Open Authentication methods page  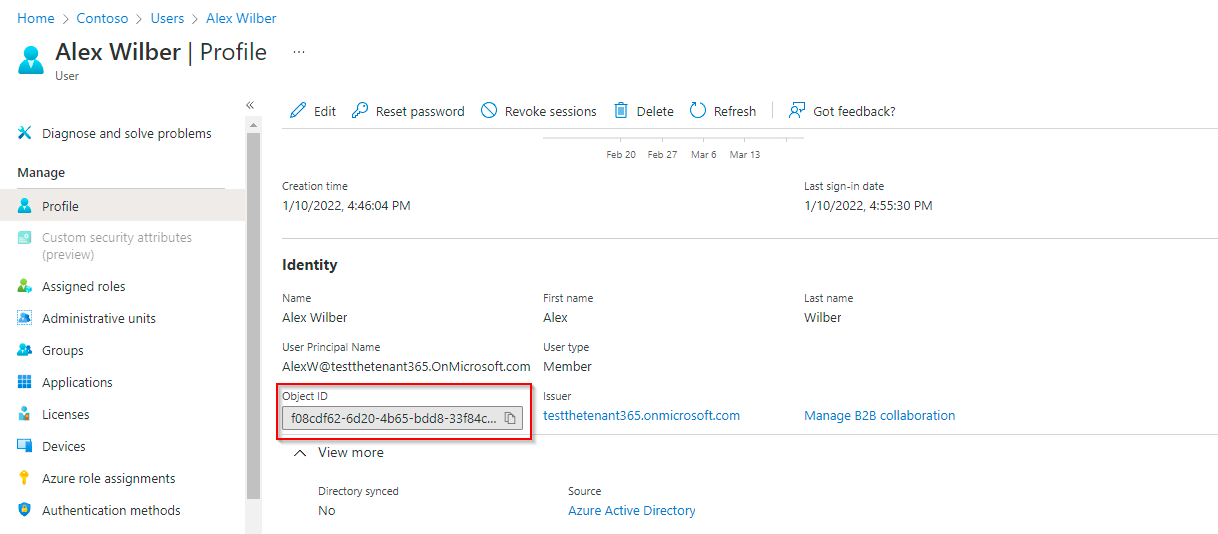(111, 510)
